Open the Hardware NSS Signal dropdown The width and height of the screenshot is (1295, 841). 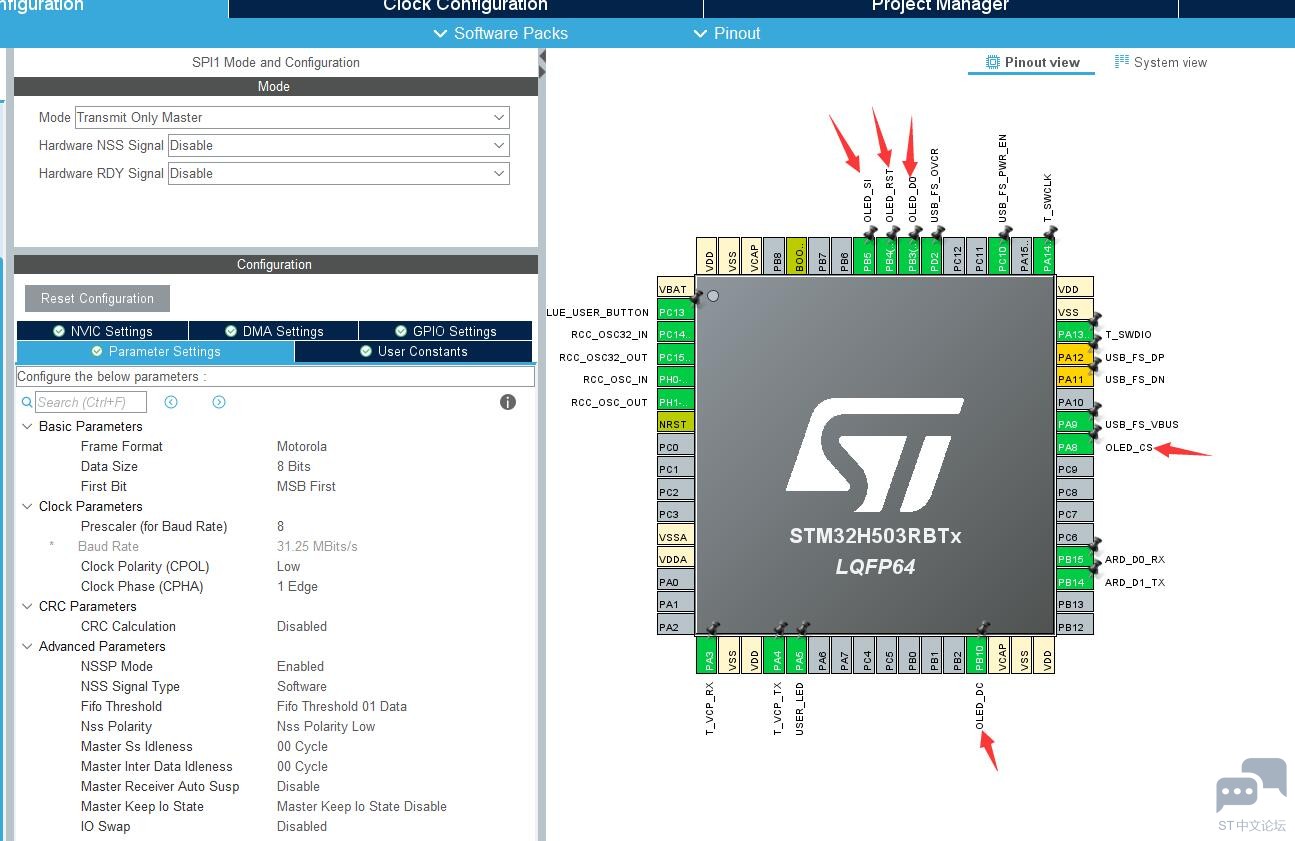(x=338, y=145)
